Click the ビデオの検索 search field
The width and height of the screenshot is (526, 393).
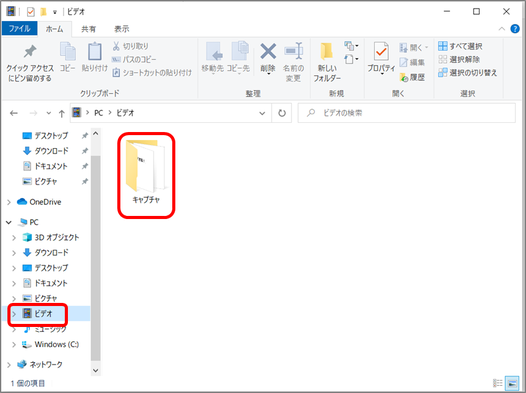[x=407, y=113]
